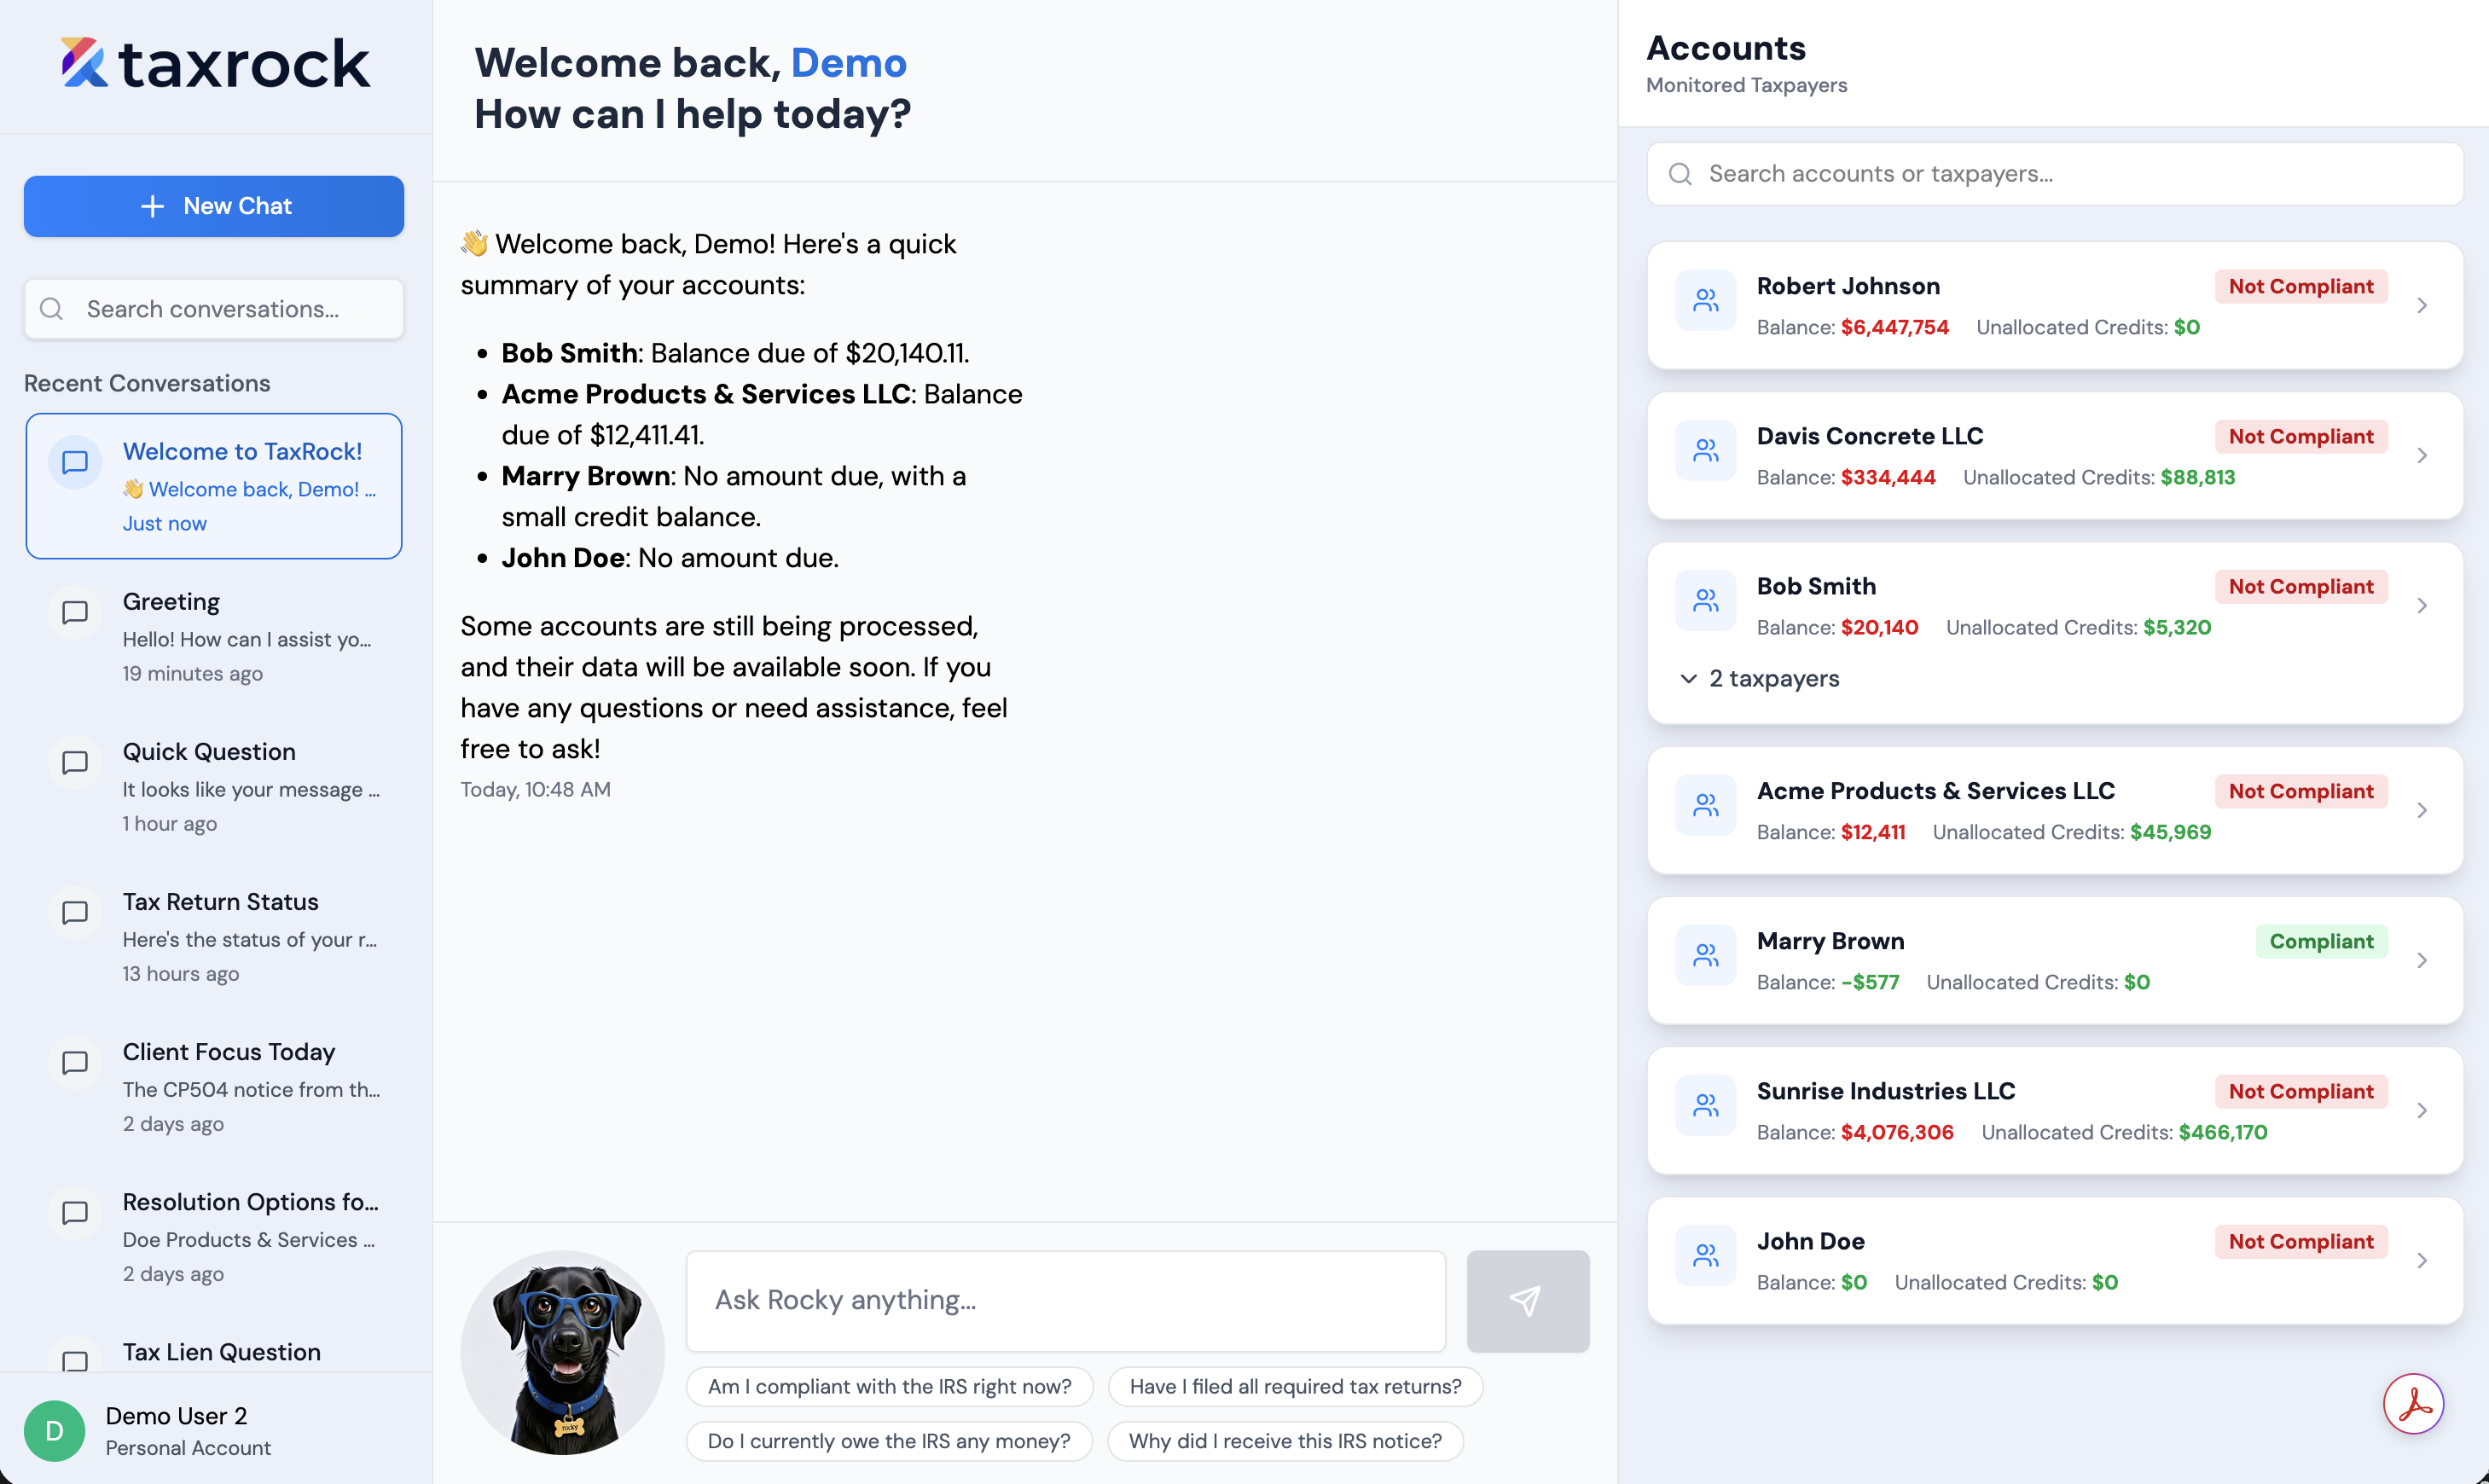Click the Demo User 2 avatar
The image size is (2489, 1484).
point(54,1431)
